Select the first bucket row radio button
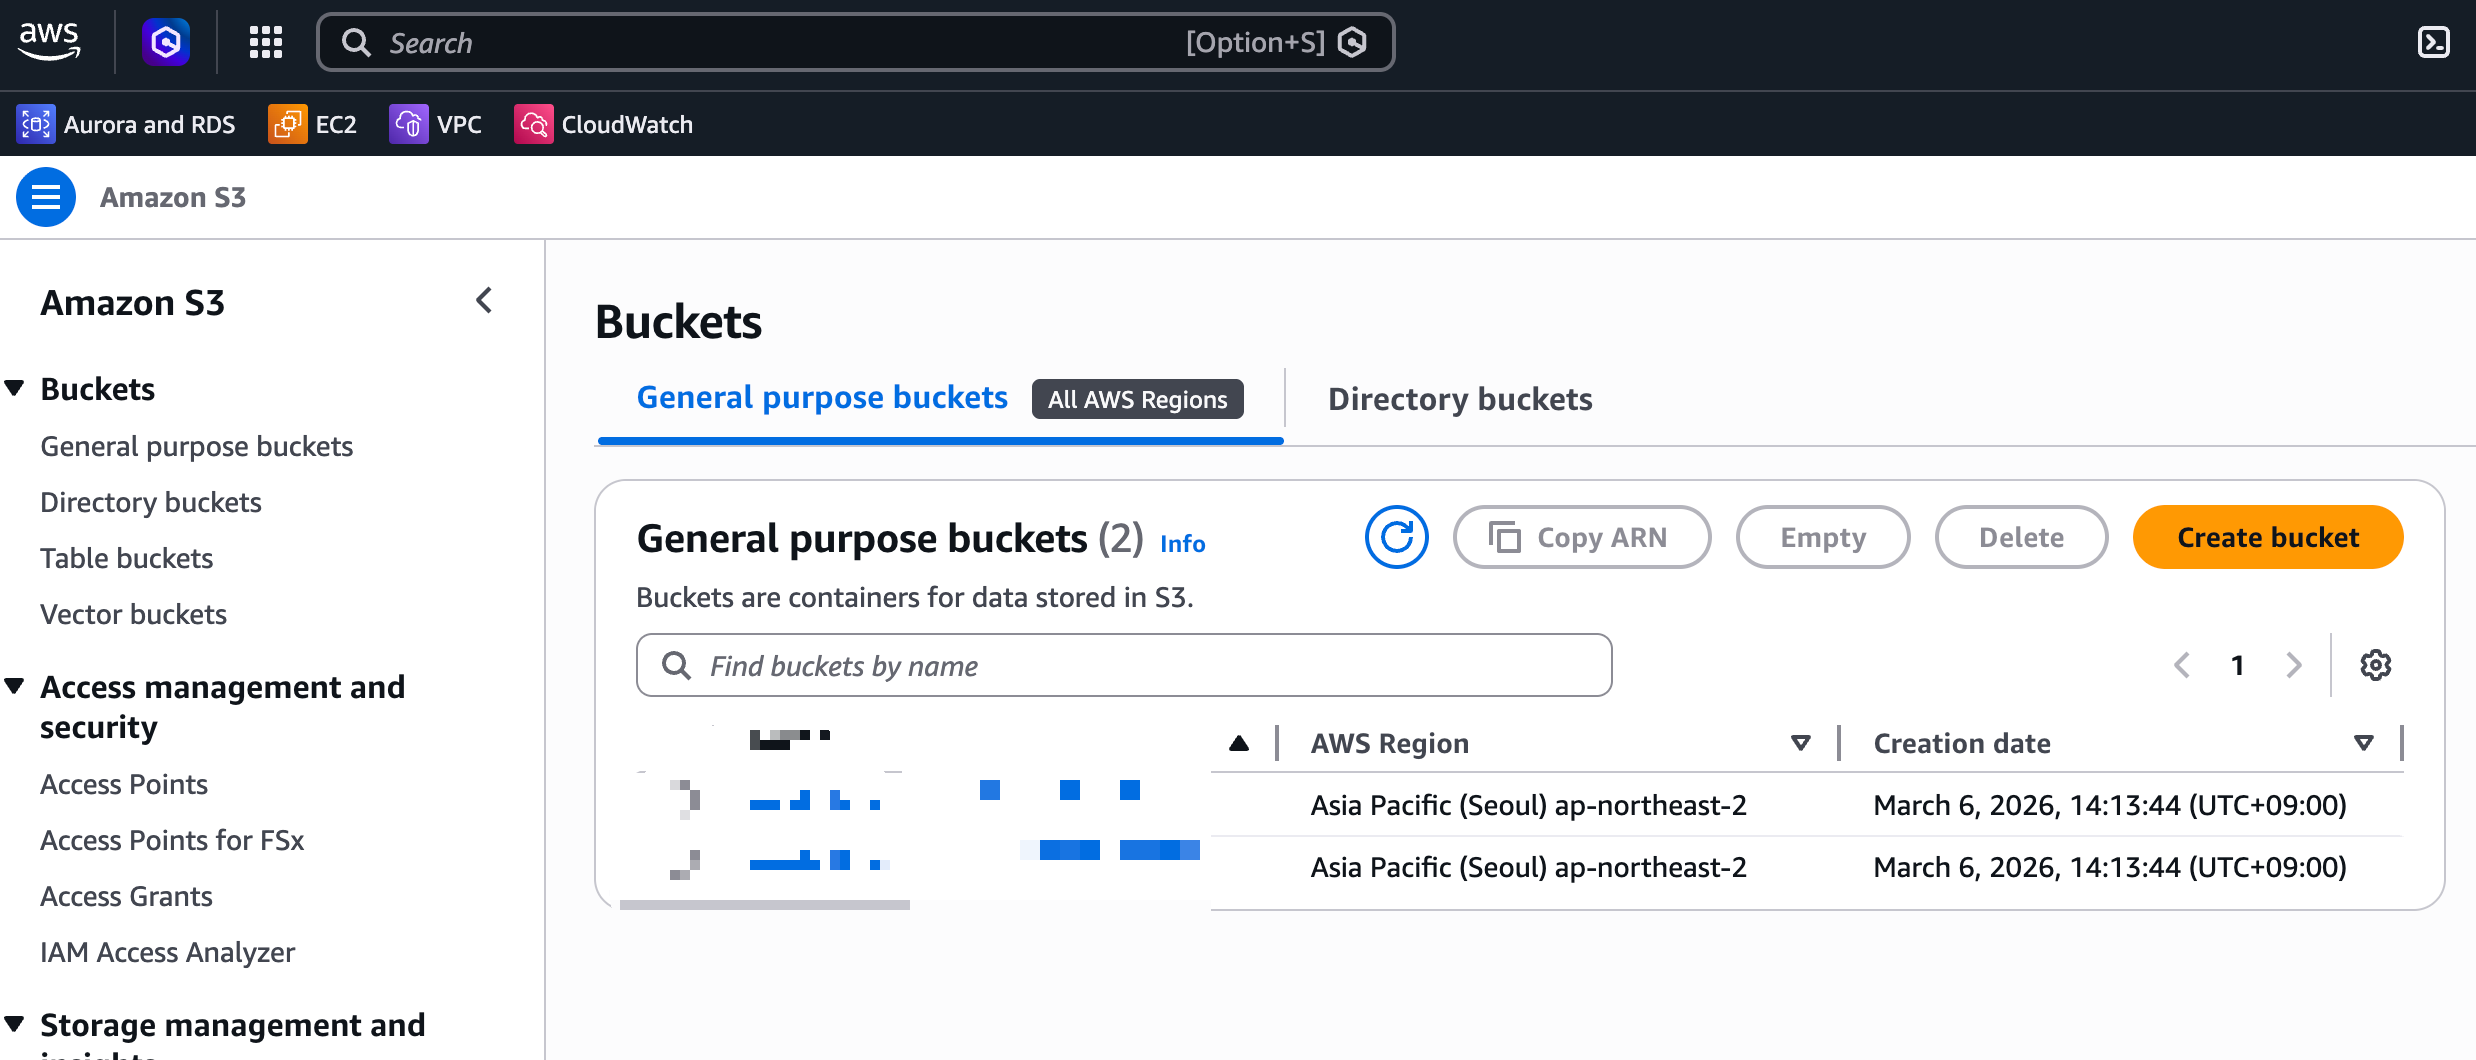This screenshot has height=1060, width=2476. (685, 799)
